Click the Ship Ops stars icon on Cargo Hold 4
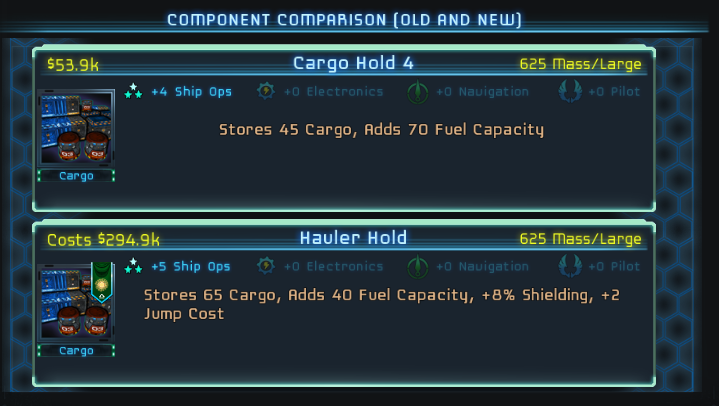Viewport: 719px width, 406px height. pos(133,91)
